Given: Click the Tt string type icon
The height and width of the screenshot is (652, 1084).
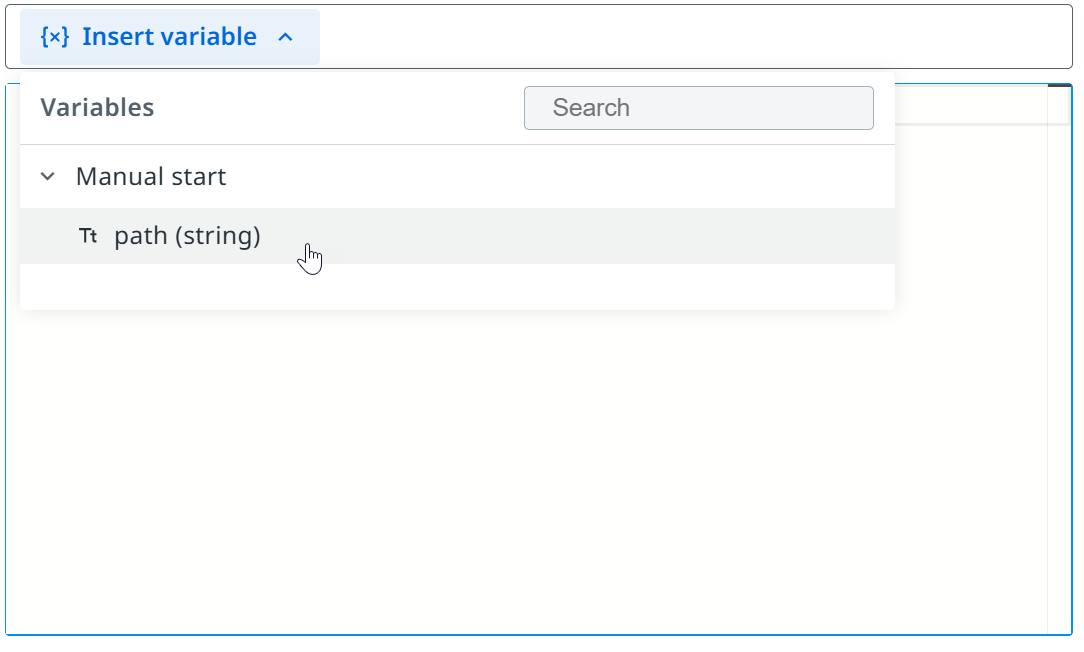Looking at the screenshot, I should (88, 236).
